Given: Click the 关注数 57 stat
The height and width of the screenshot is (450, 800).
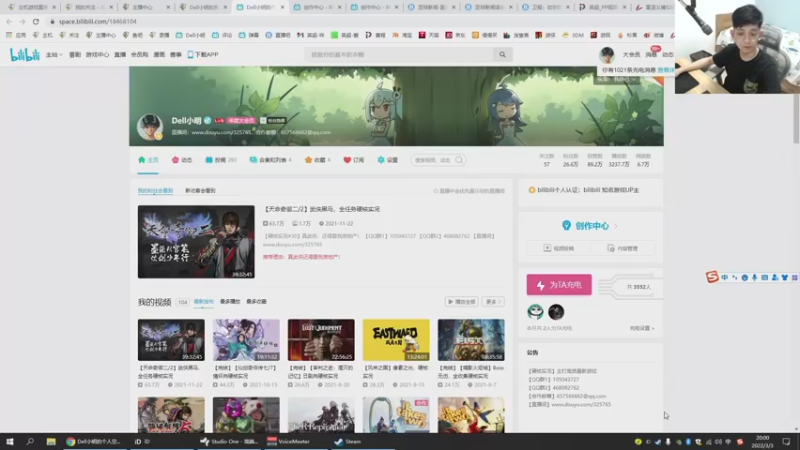Looking at the screenshot, I should click(546, 160).
